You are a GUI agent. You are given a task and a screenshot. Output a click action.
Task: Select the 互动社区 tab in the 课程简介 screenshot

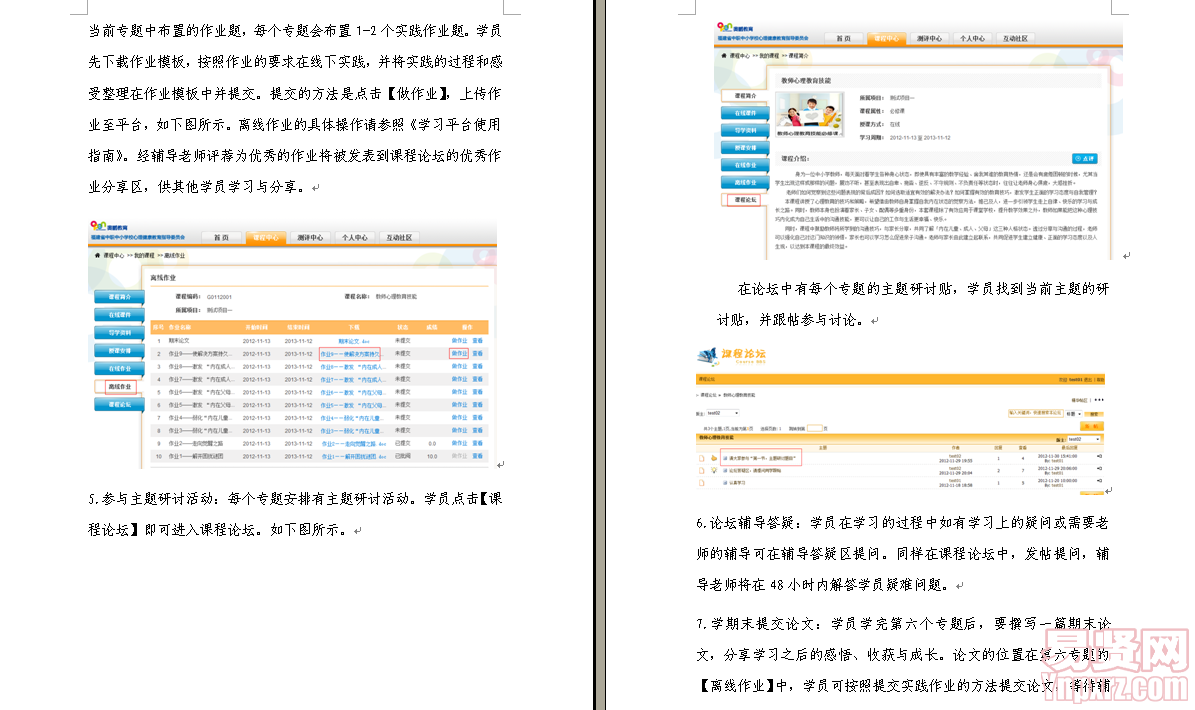1015,38
